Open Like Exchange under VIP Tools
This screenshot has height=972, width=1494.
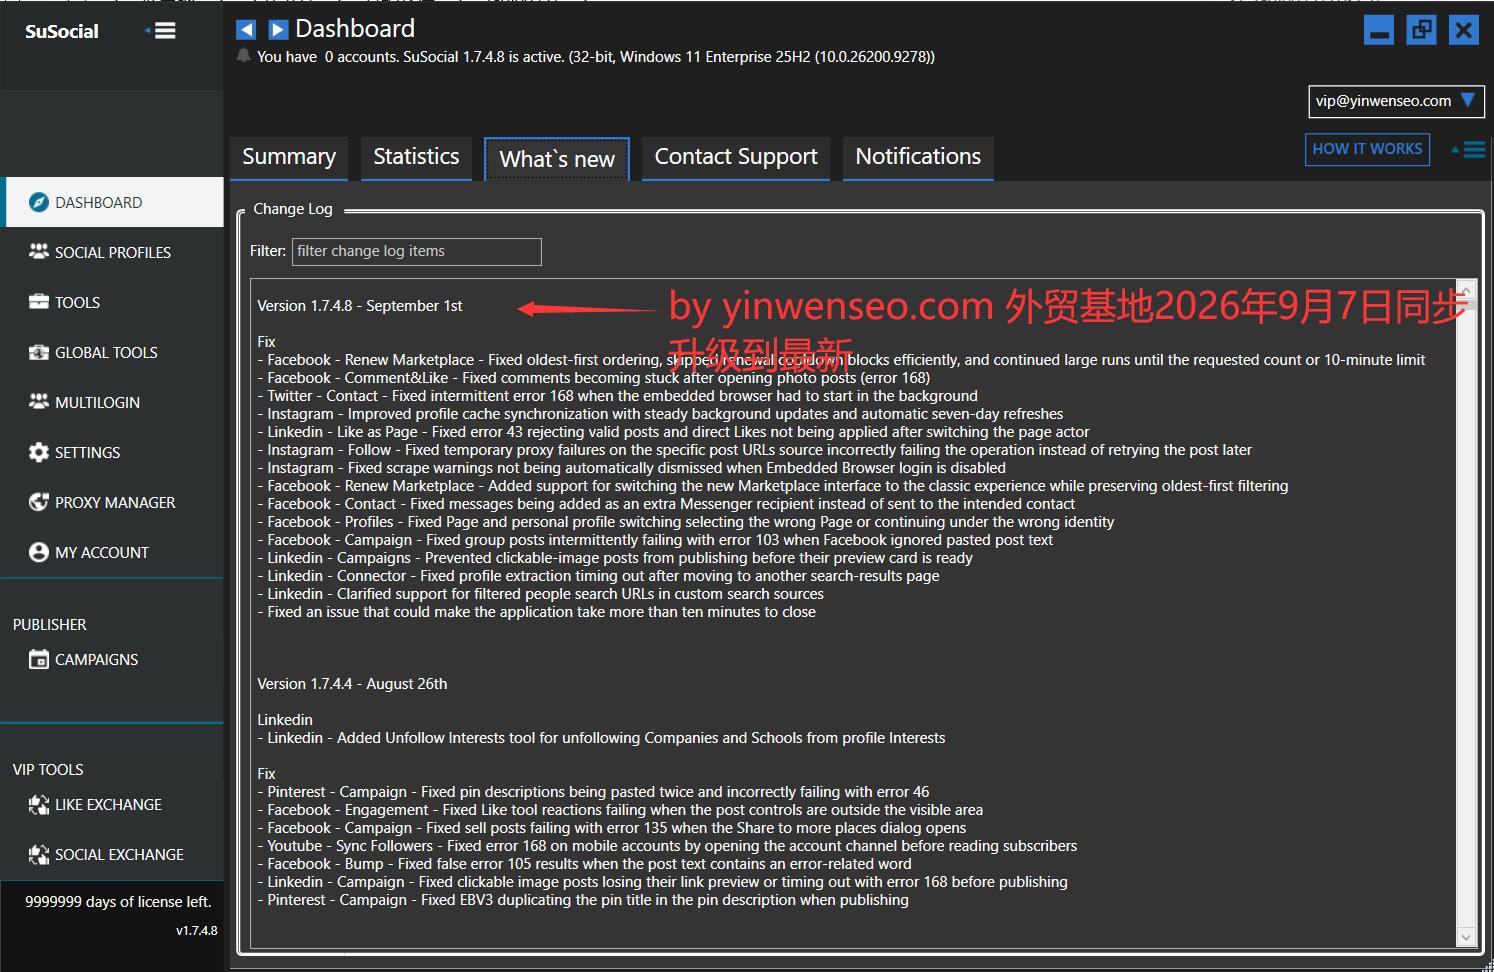(x=113, y=804)
